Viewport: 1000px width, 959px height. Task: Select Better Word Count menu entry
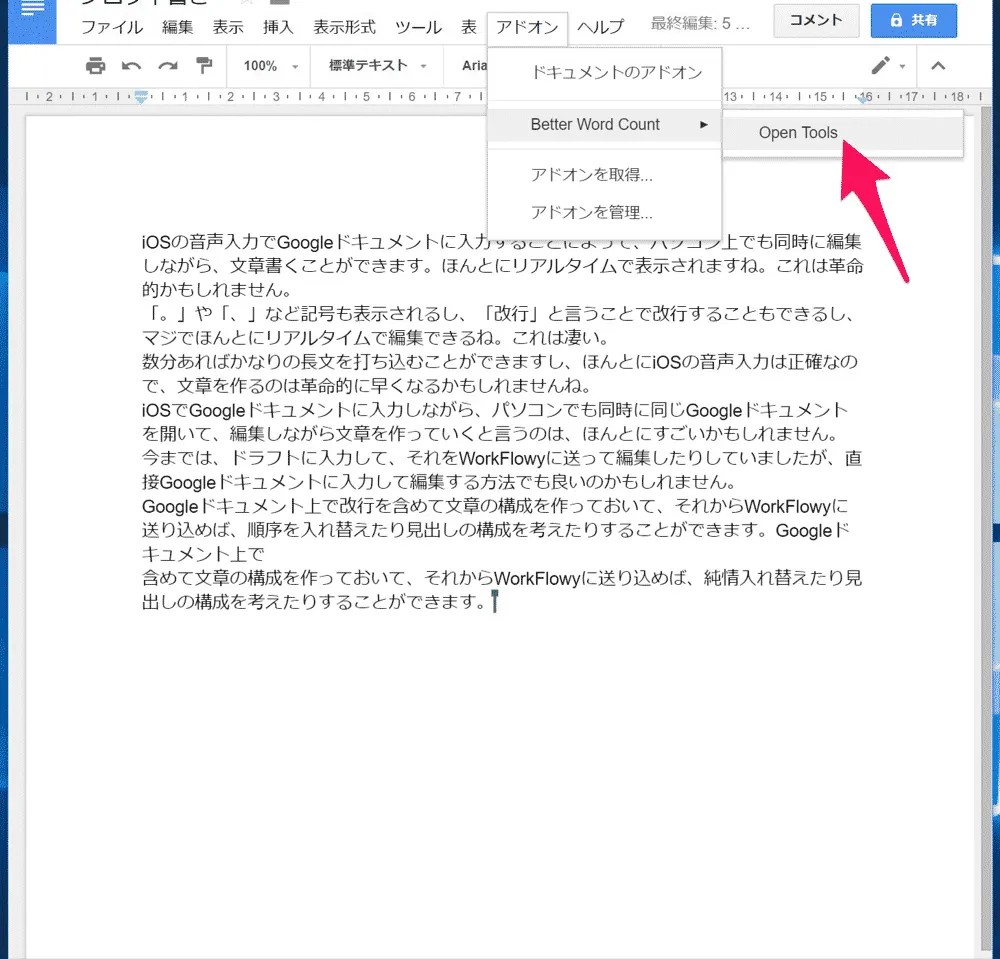(605, 124)
